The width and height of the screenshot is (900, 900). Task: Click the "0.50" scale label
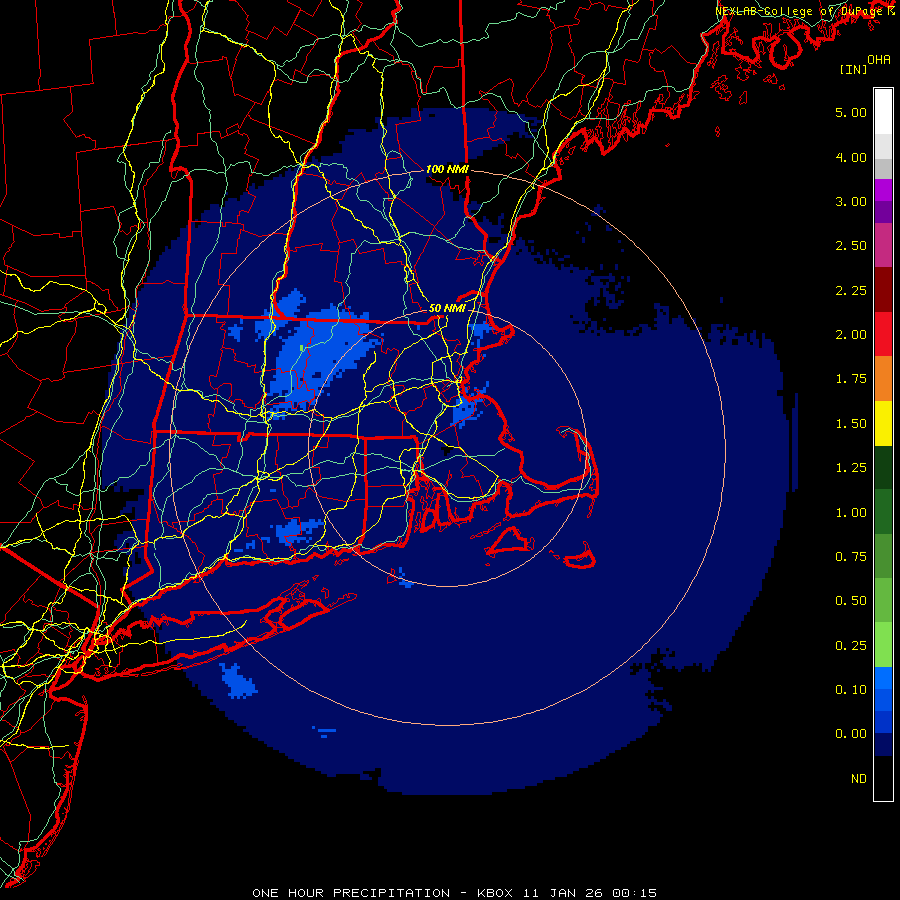(851, 601)
